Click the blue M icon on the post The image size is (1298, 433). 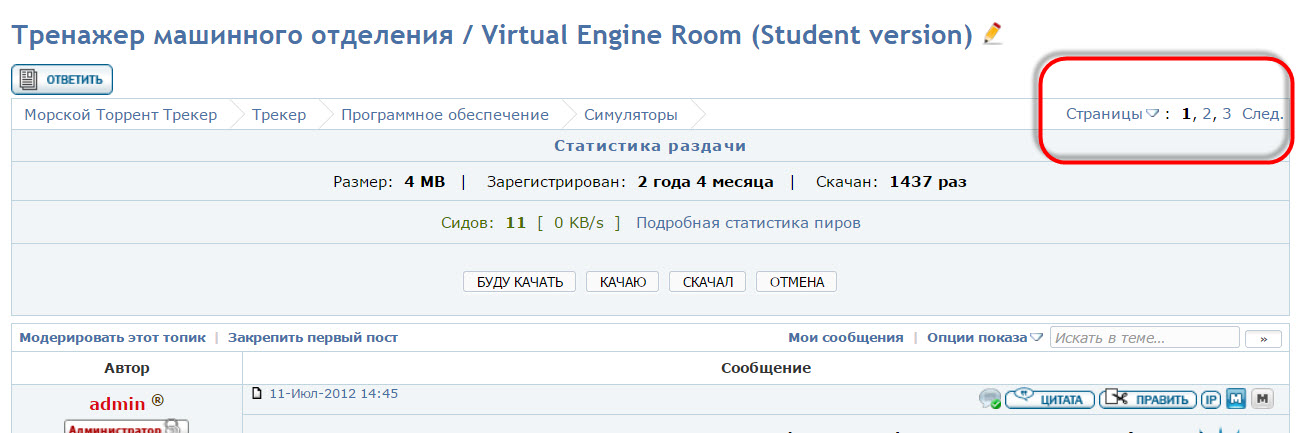[x=1236, y=399]
